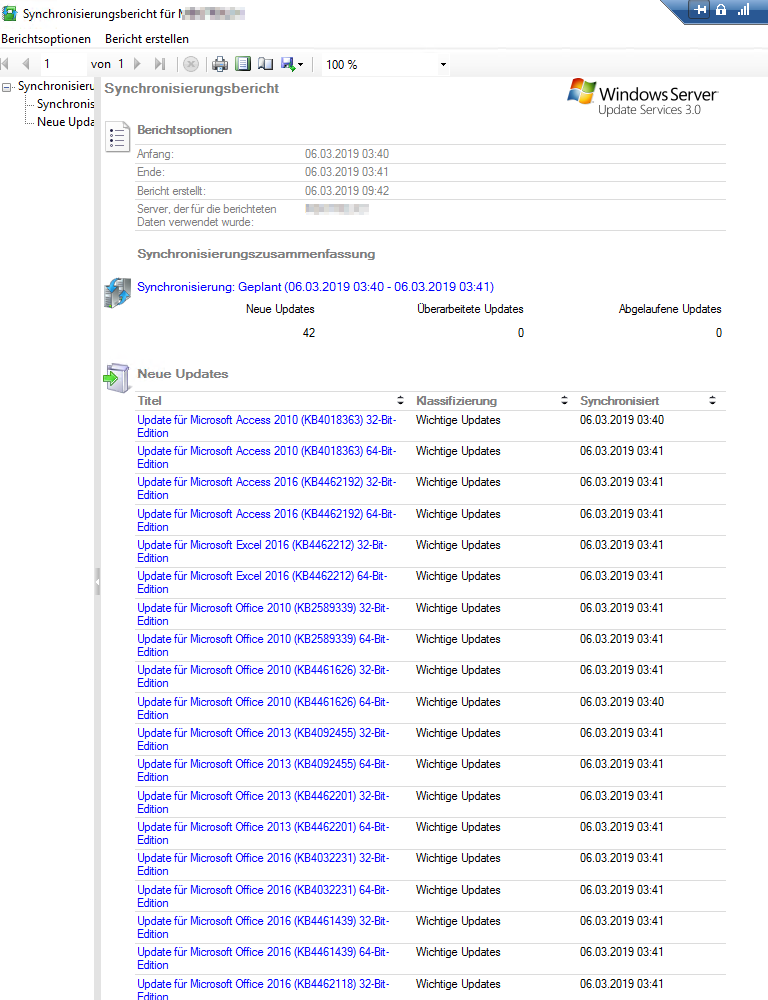Open Office 2010 KB2589339 32-Bit update
Image resolution: width=768 pixels, height=1000 pixels.
(x=263, y=614)
